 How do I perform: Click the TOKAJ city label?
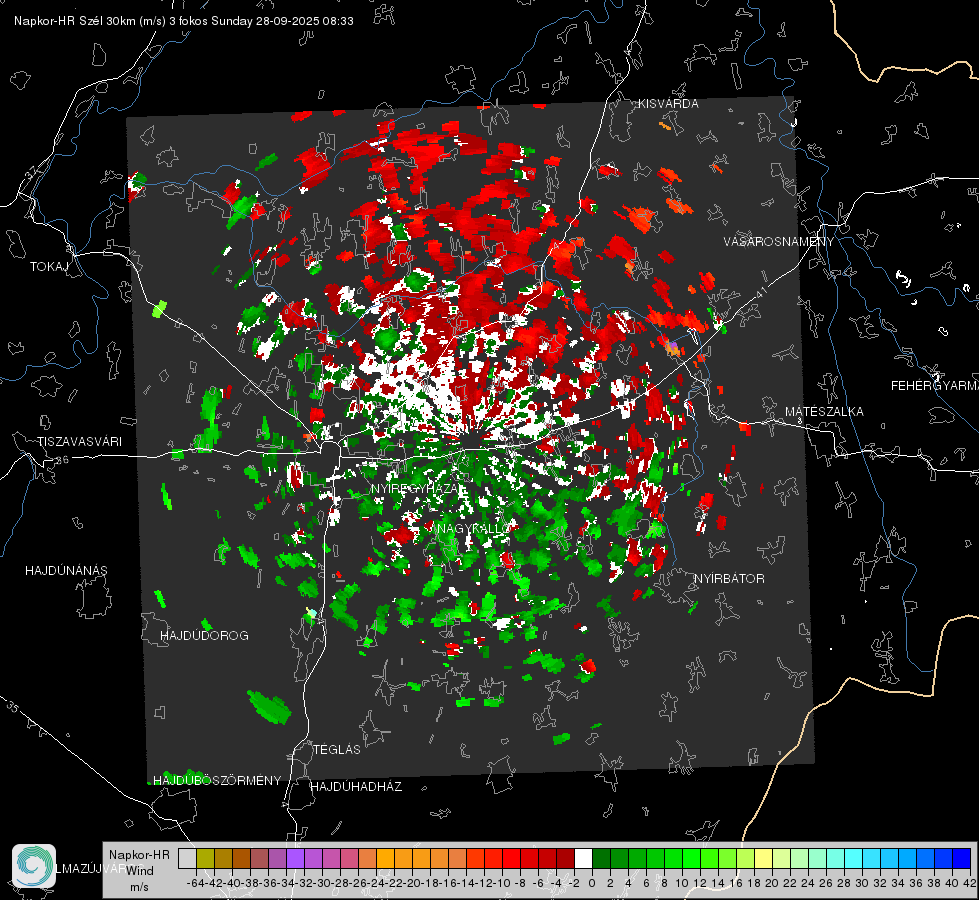point(49,267)
